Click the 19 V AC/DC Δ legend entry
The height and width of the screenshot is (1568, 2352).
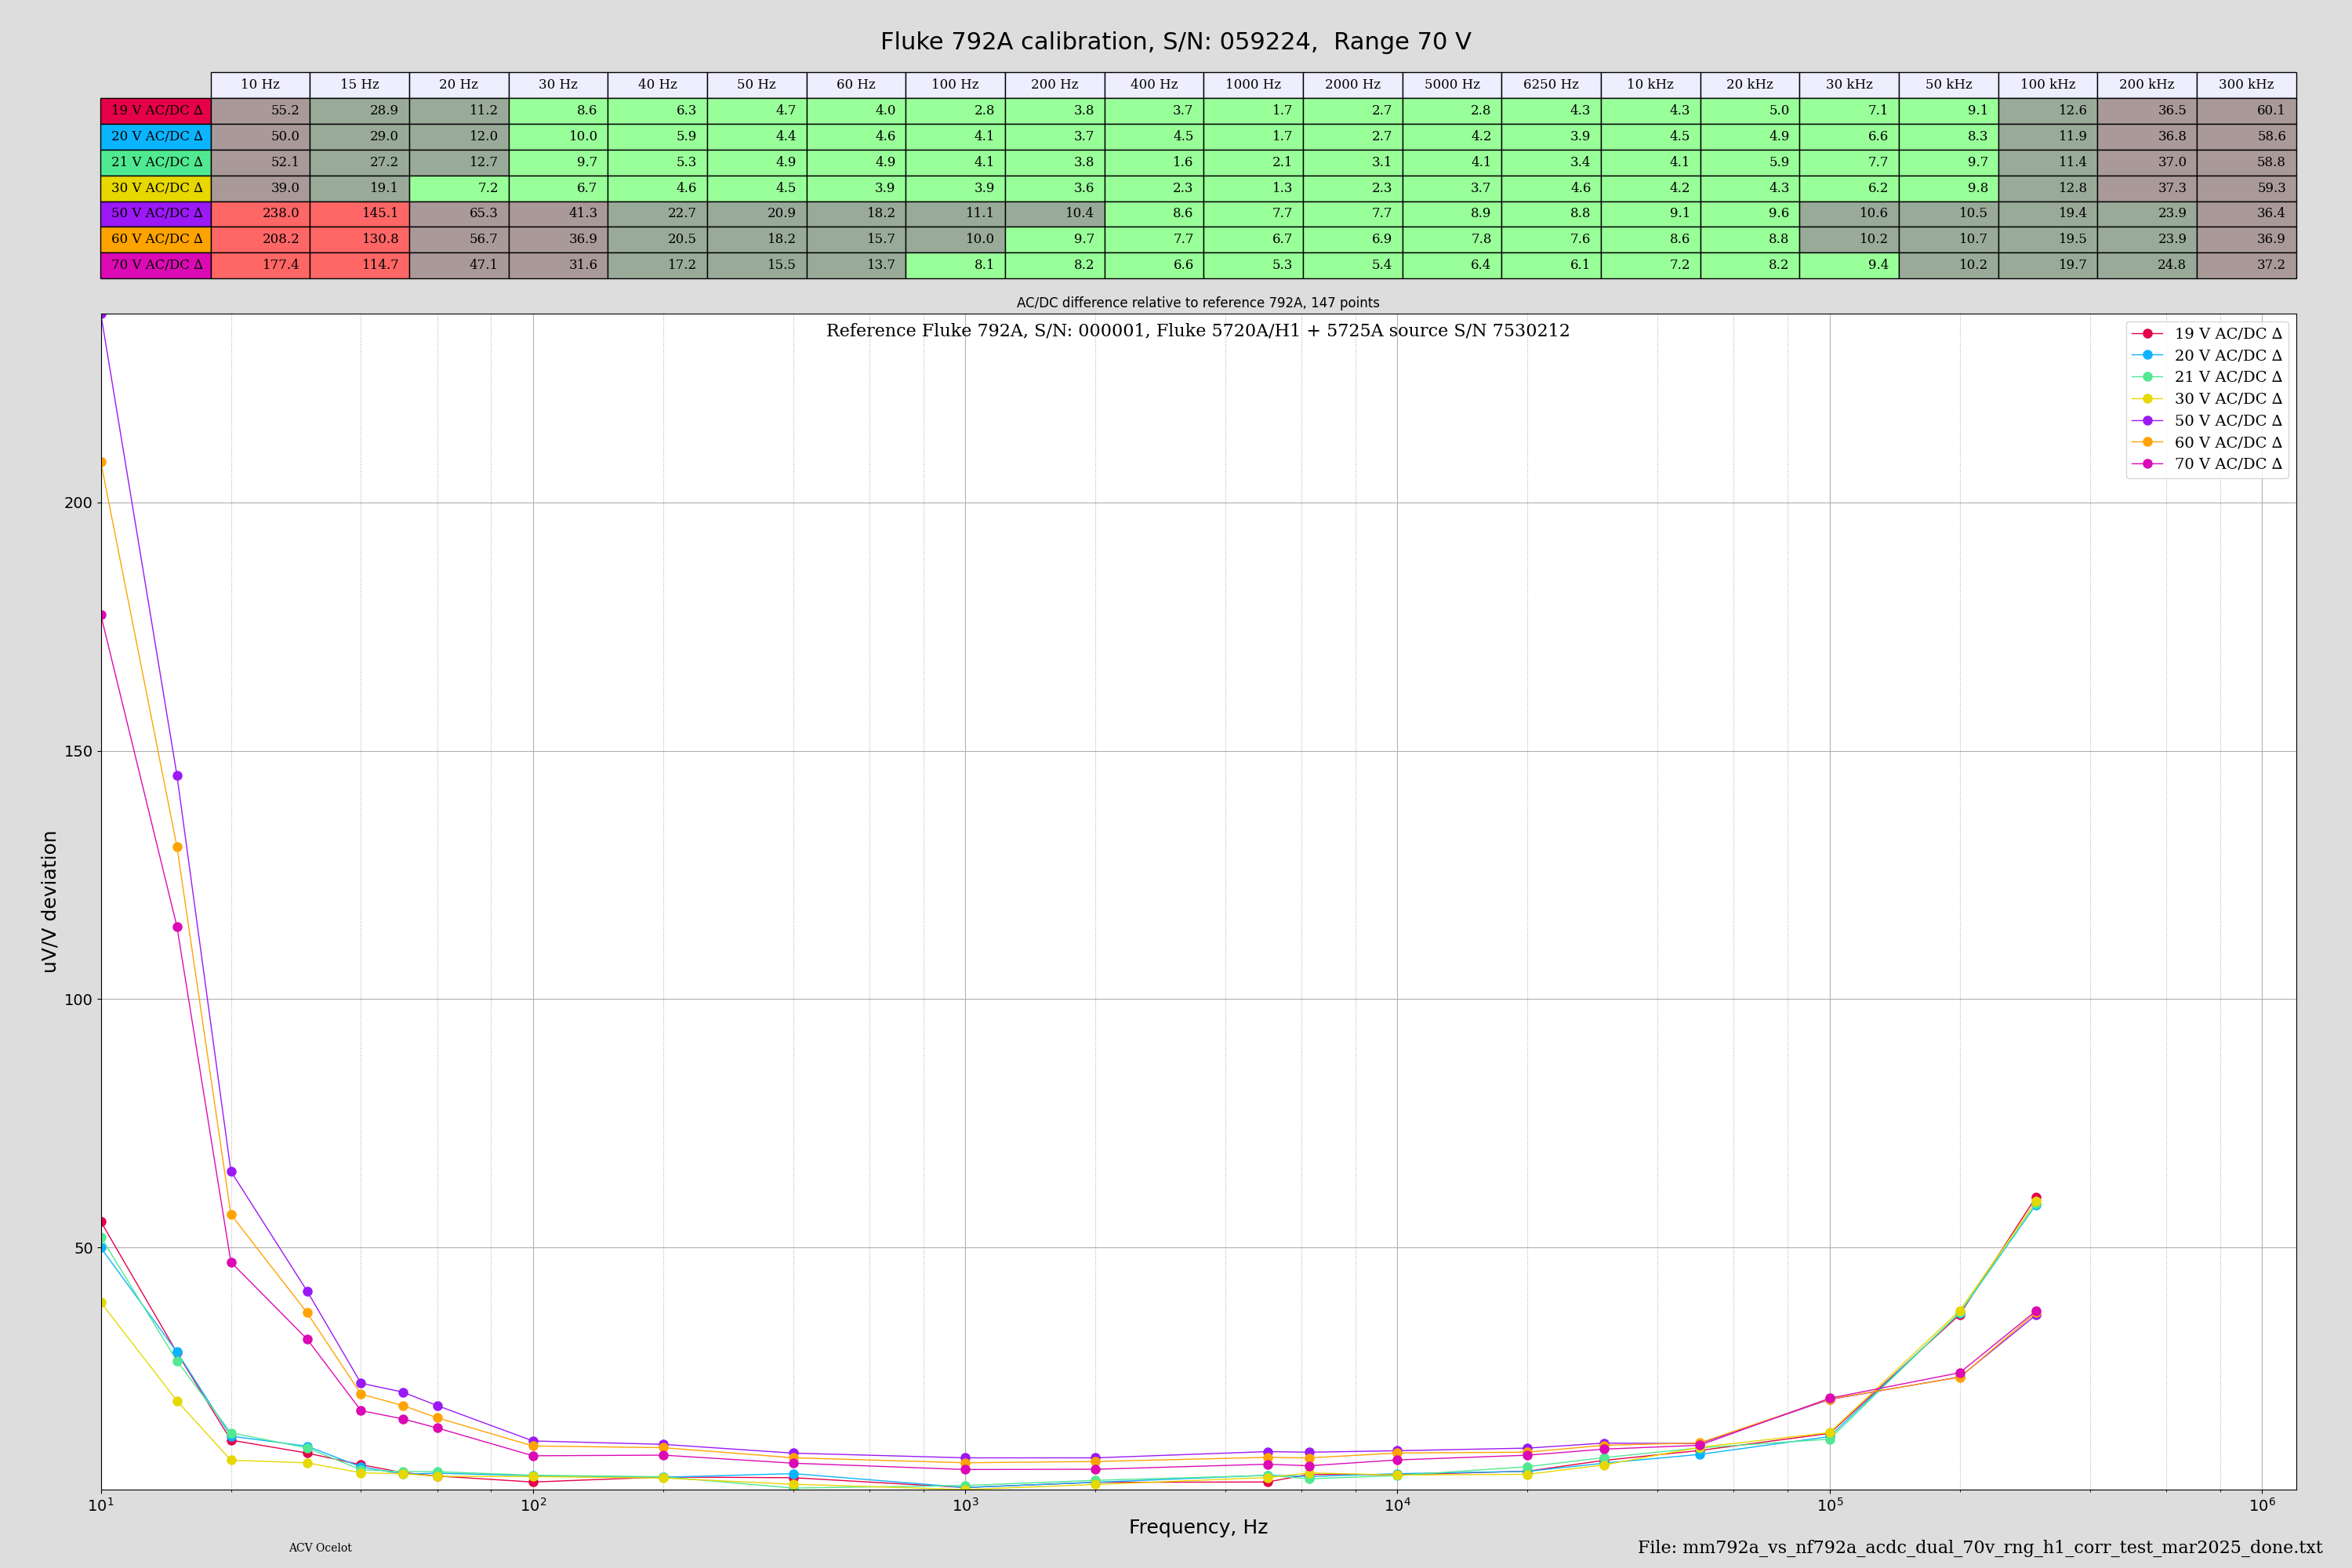(x=2207, y=334)
